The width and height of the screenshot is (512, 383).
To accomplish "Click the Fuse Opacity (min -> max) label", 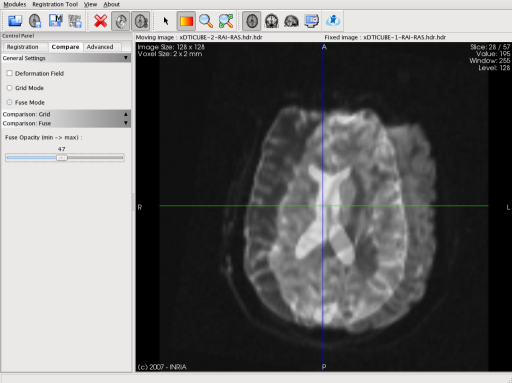I will click(44, 137).
